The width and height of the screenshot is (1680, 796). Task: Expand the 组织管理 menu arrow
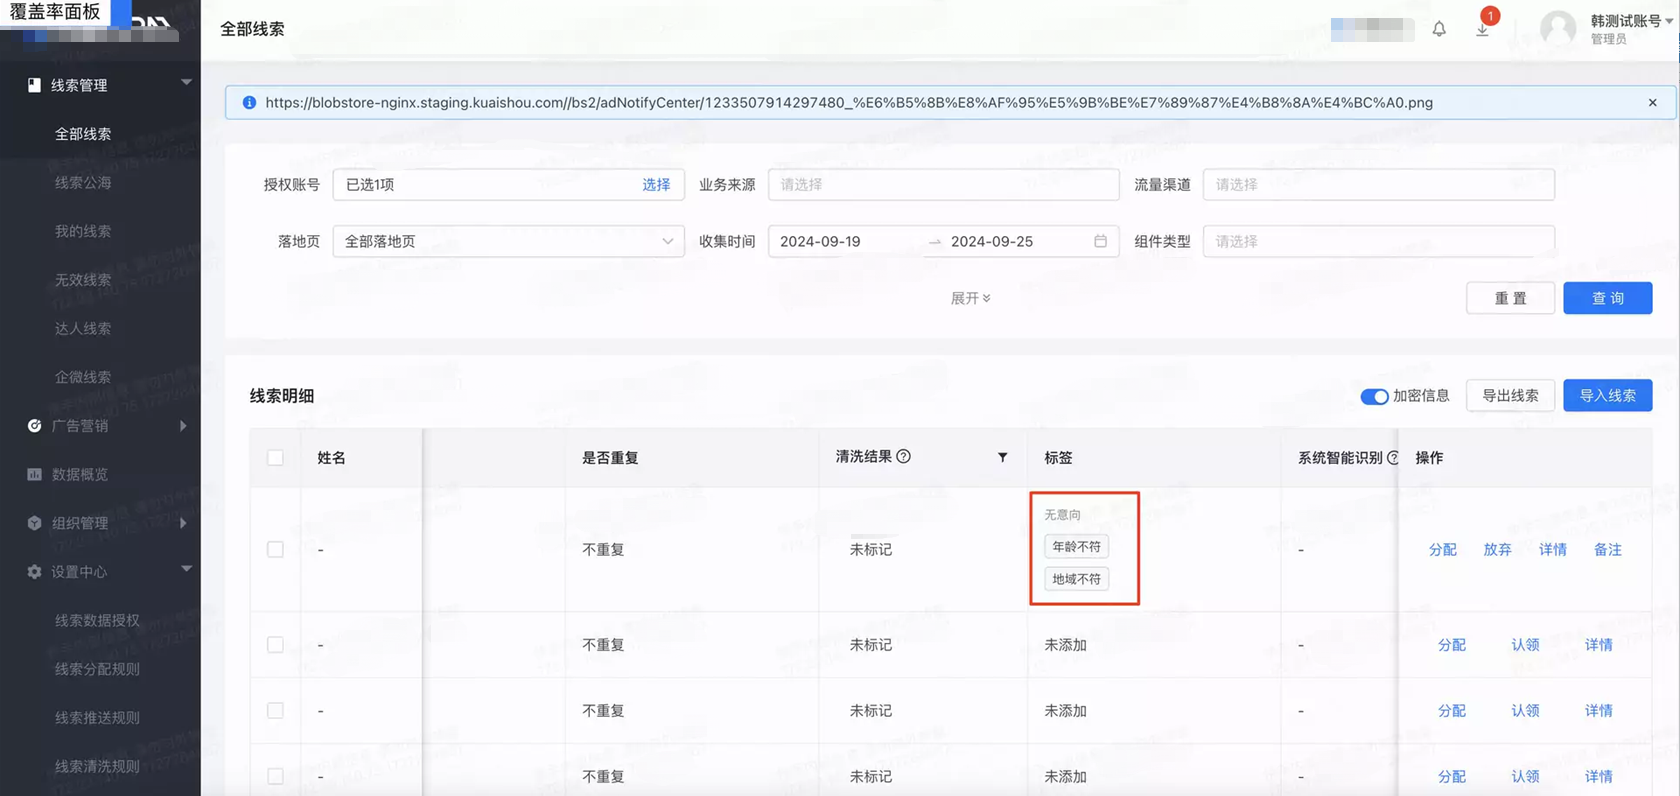tap(183, 523)
